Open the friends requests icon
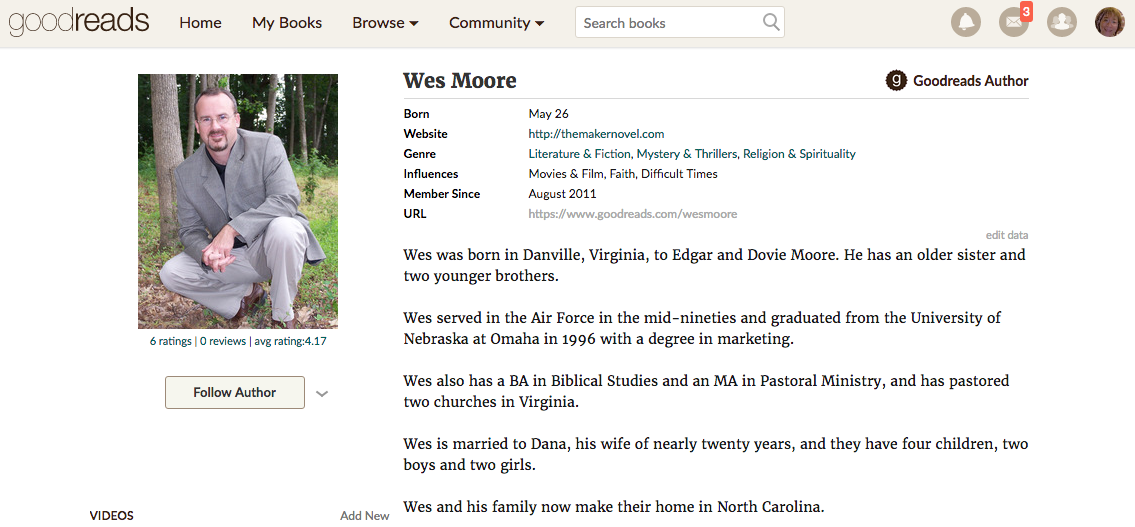Image resolution: width=1135 pixels, height=527 pixels. tap(1062, 22)
